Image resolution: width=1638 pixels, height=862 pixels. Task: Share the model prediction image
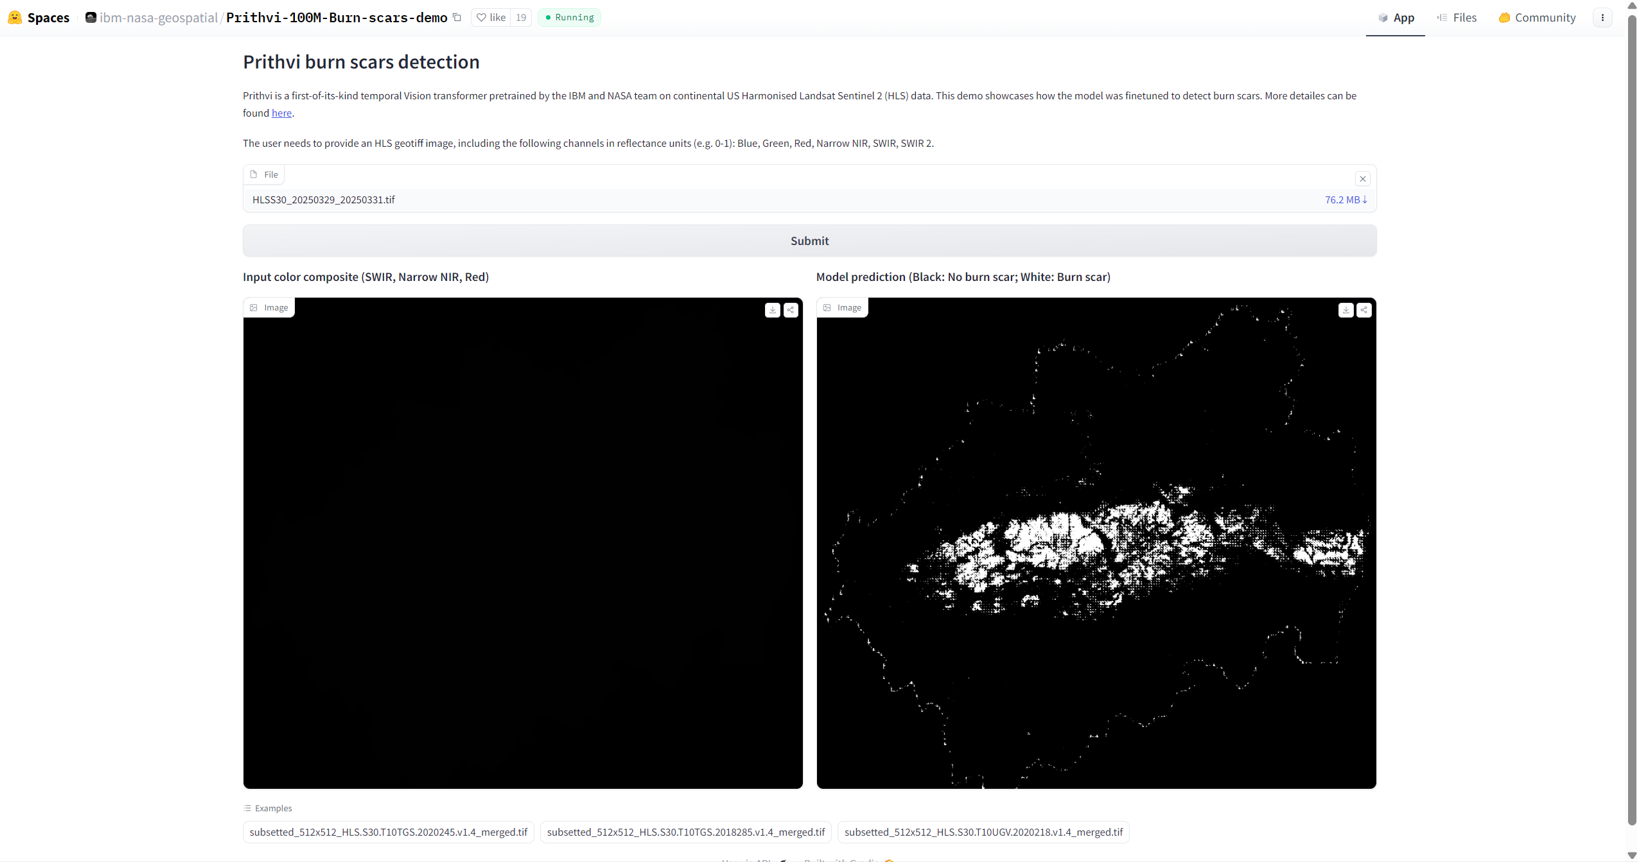[x=1364, y=310]
